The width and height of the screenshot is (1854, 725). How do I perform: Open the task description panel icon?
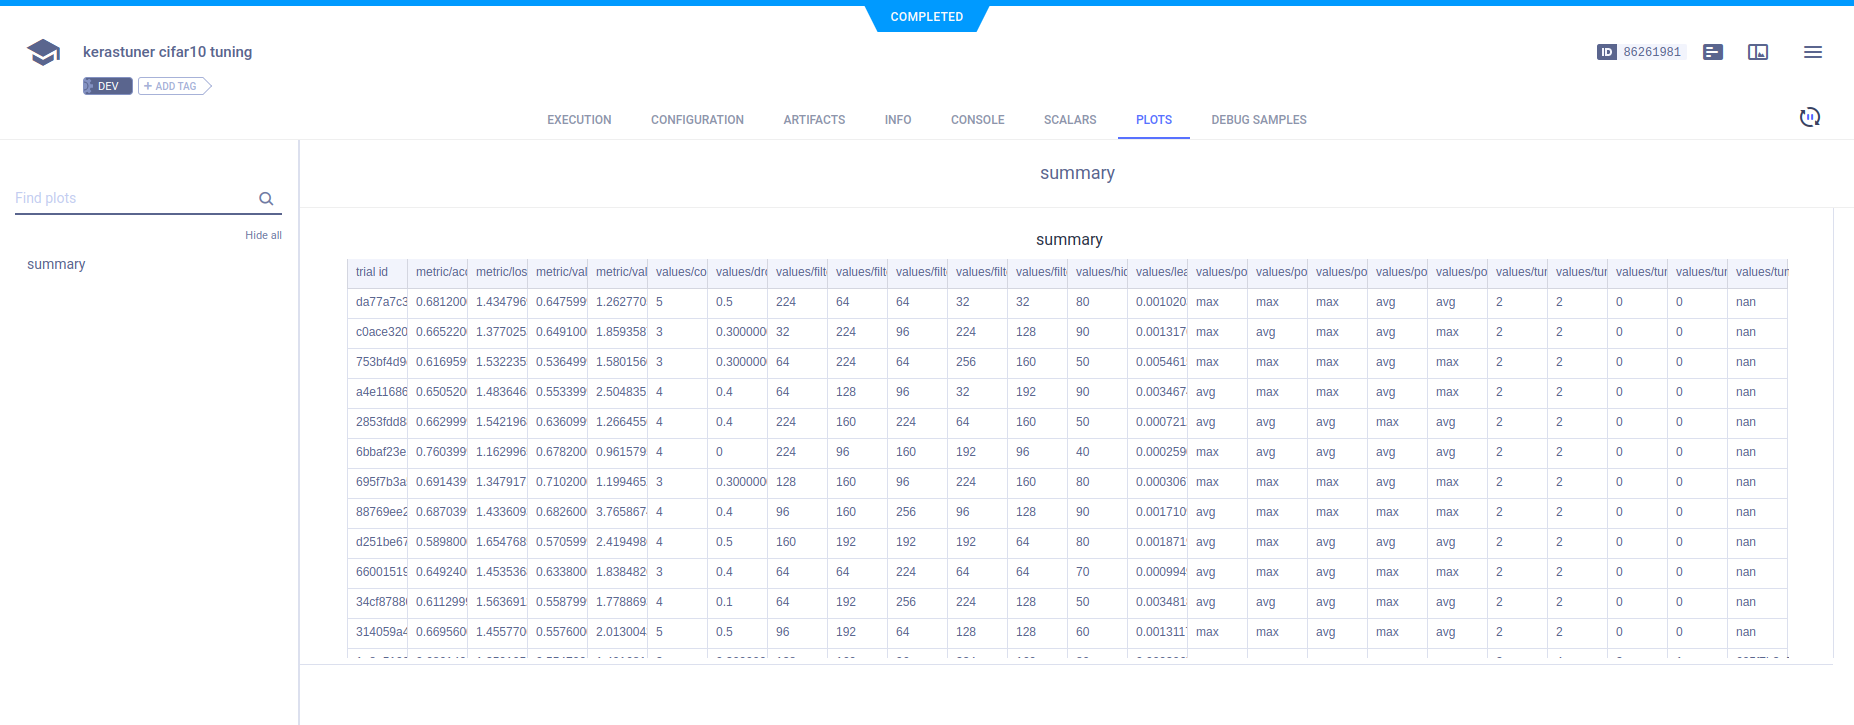pyautogui.click(x=1712, y=52)
